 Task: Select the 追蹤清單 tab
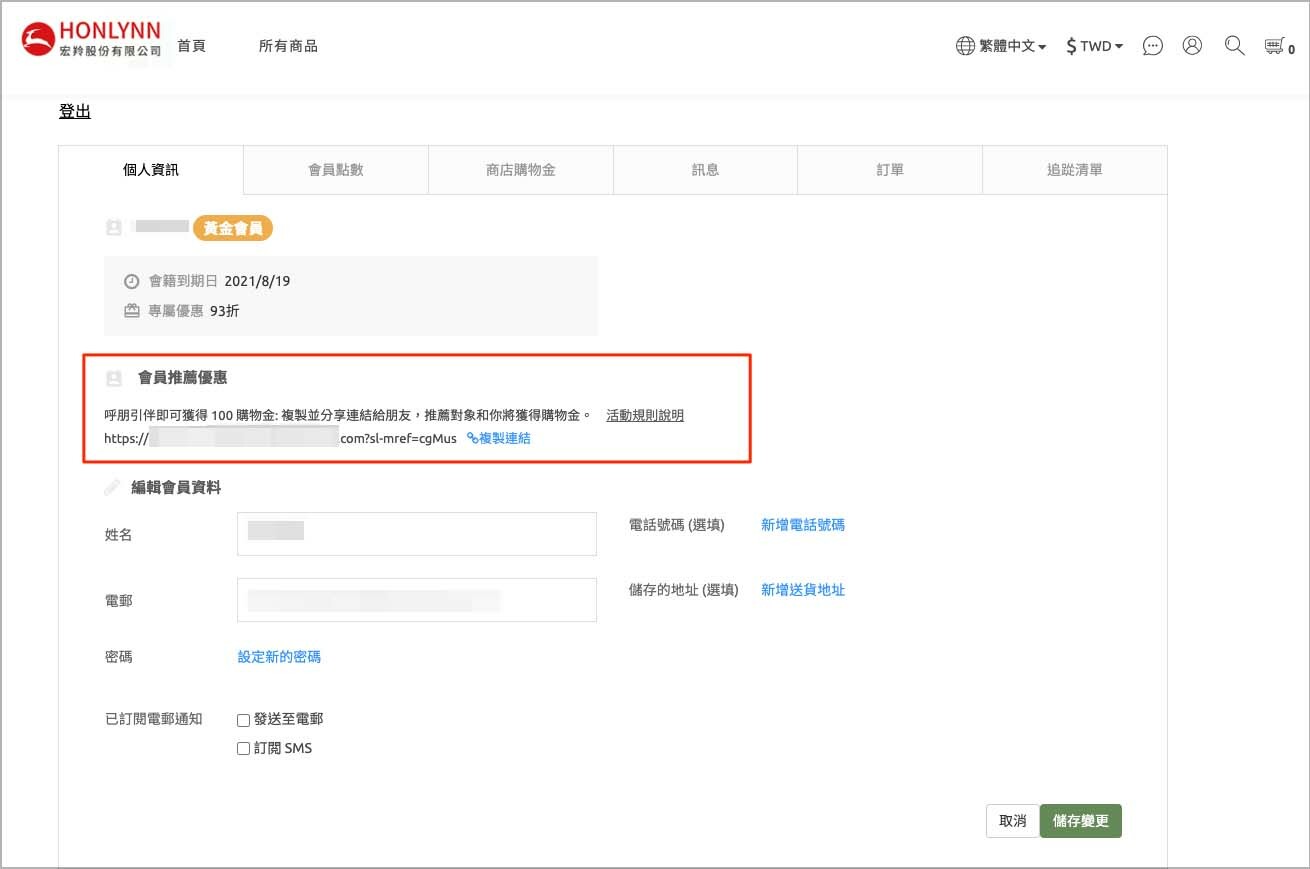pos(1074,170)
